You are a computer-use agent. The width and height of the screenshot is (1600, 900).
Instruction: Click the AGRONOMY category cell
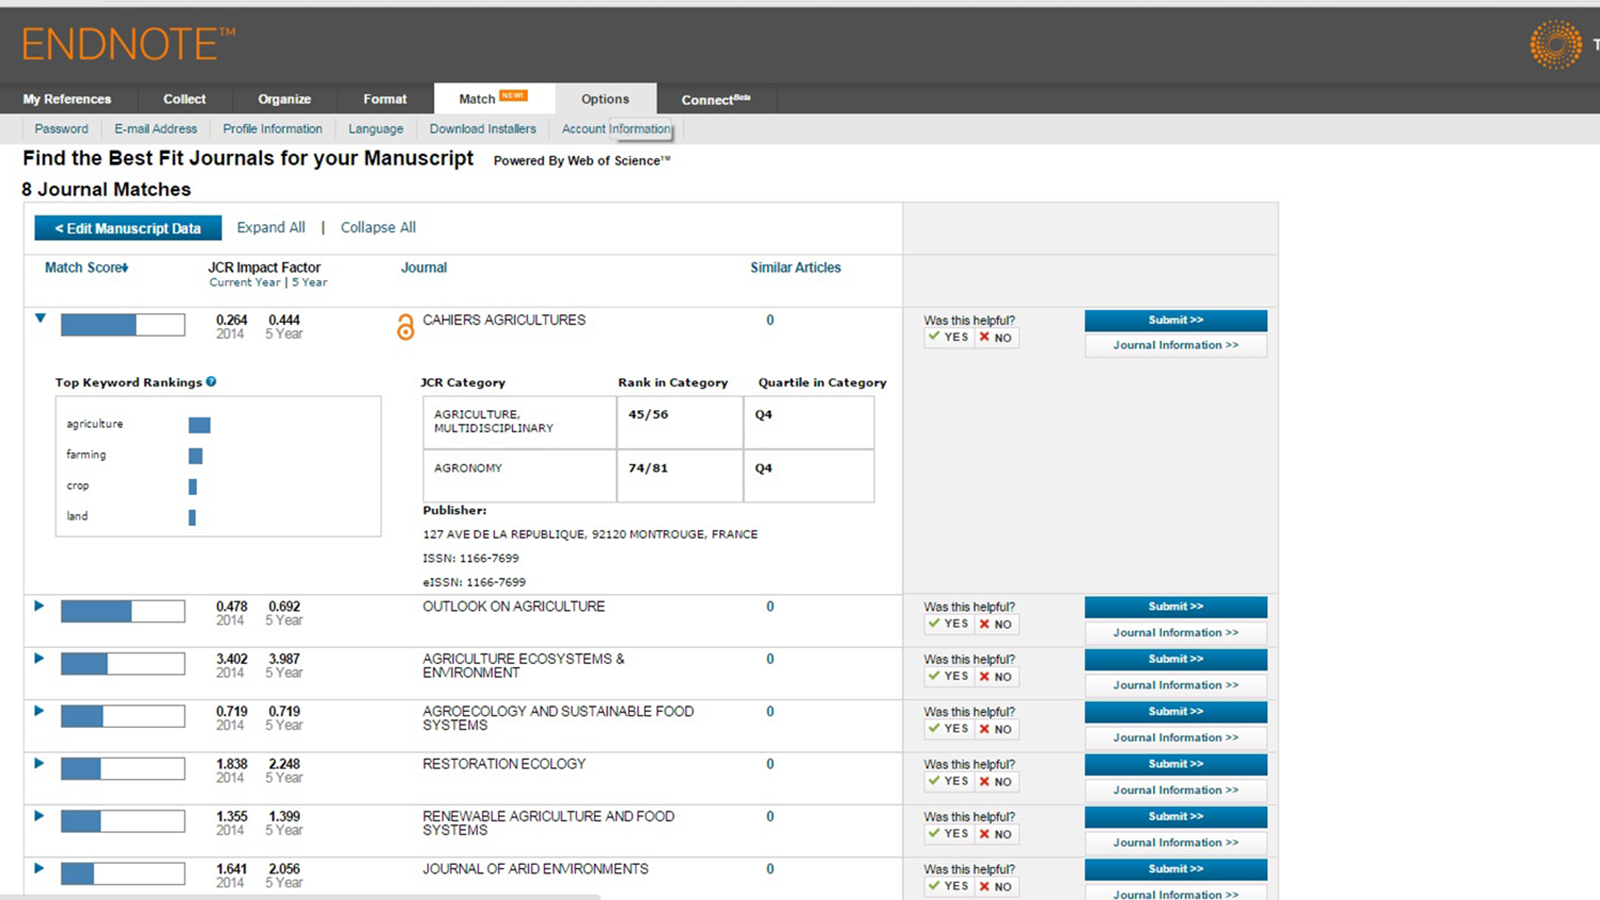click(520, 476)
